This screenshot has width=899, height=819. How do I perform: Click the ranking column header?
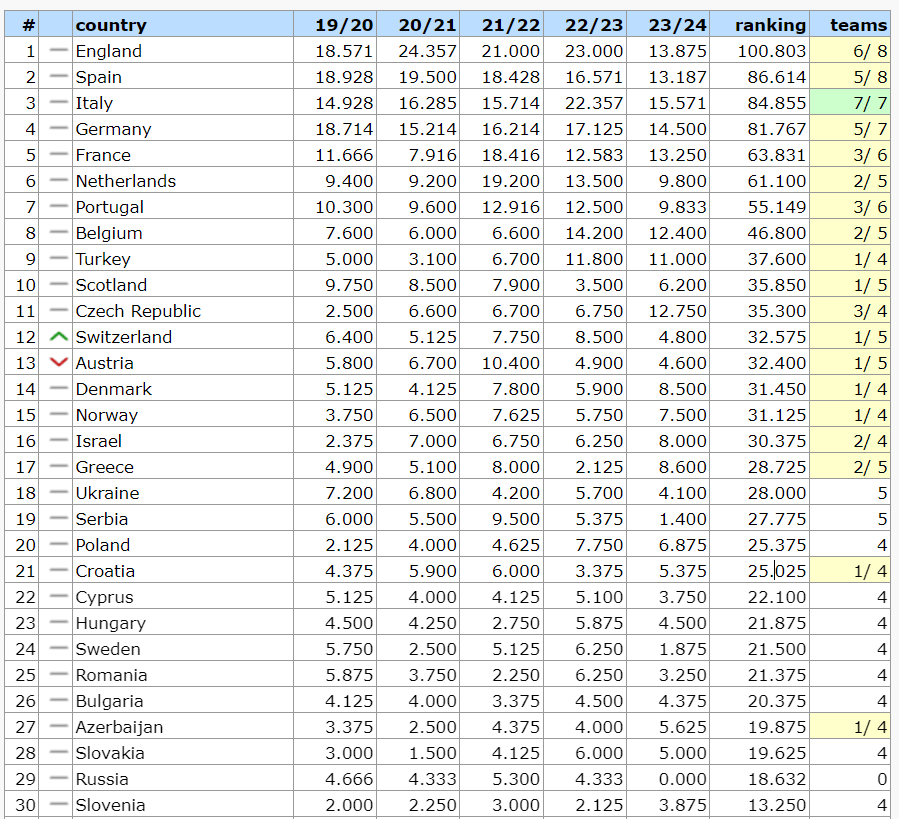769,25
